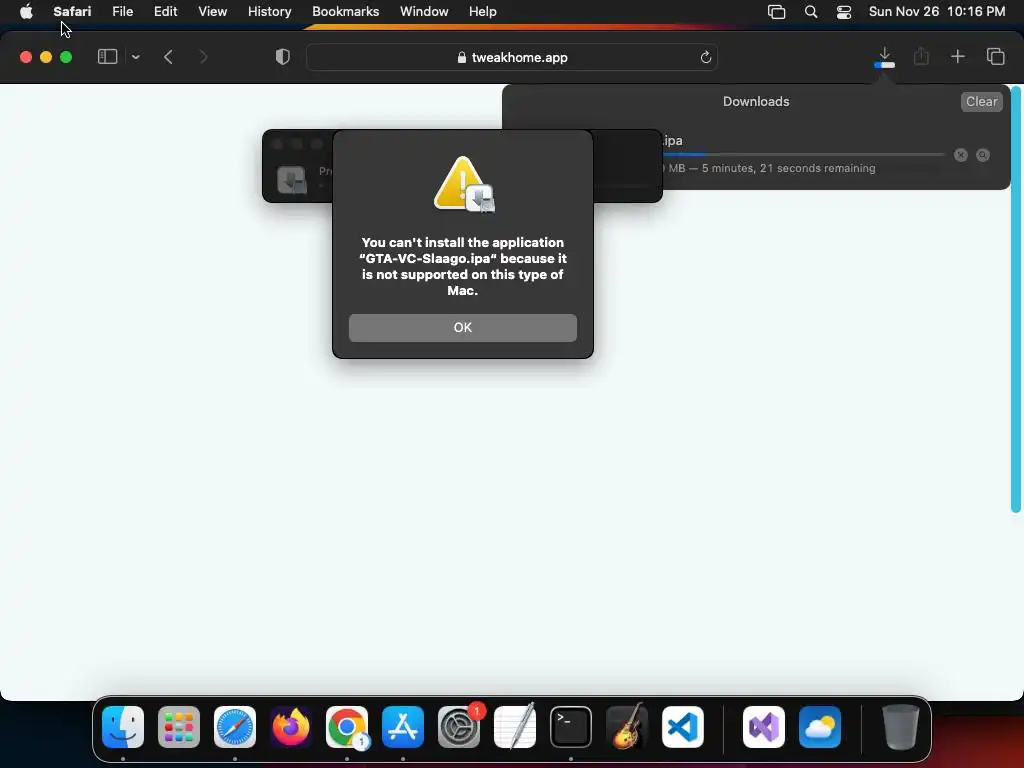
Task: Show Safari tab overview
Action: coord(995,57)
